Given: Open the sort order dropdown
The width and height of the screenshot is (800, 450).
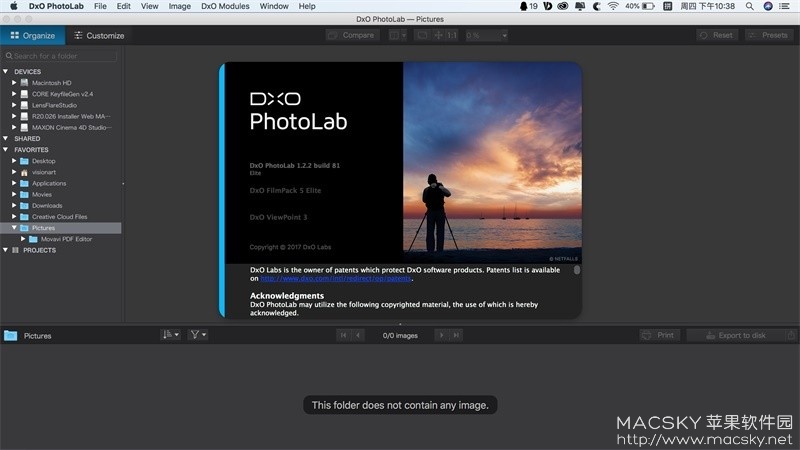Looking at the screenshot, I should click(171, 335).
